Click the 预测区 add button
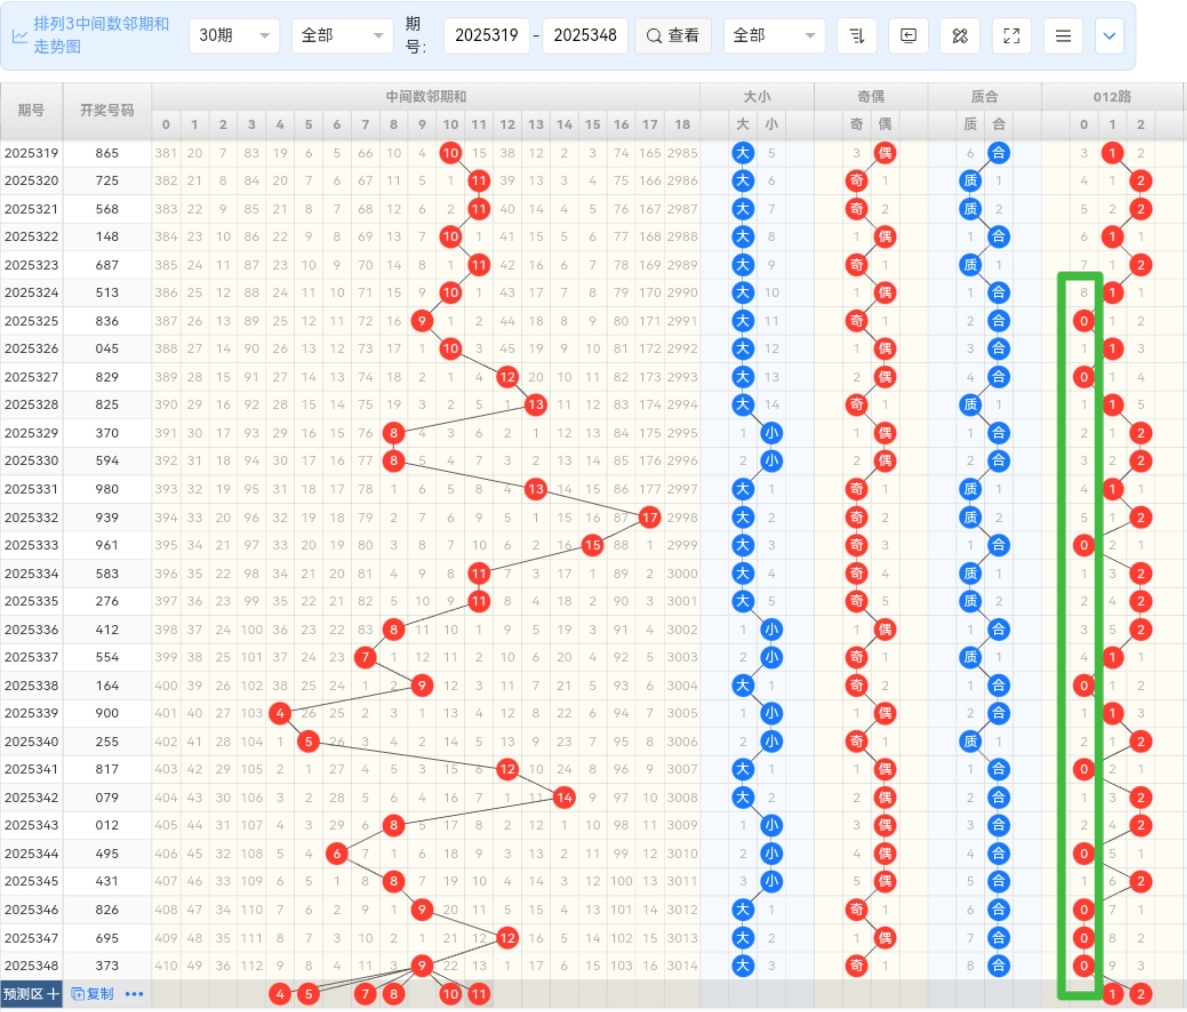This screenshot has width=1187, height=1012. pyautogui.click(x=31, y=994)
